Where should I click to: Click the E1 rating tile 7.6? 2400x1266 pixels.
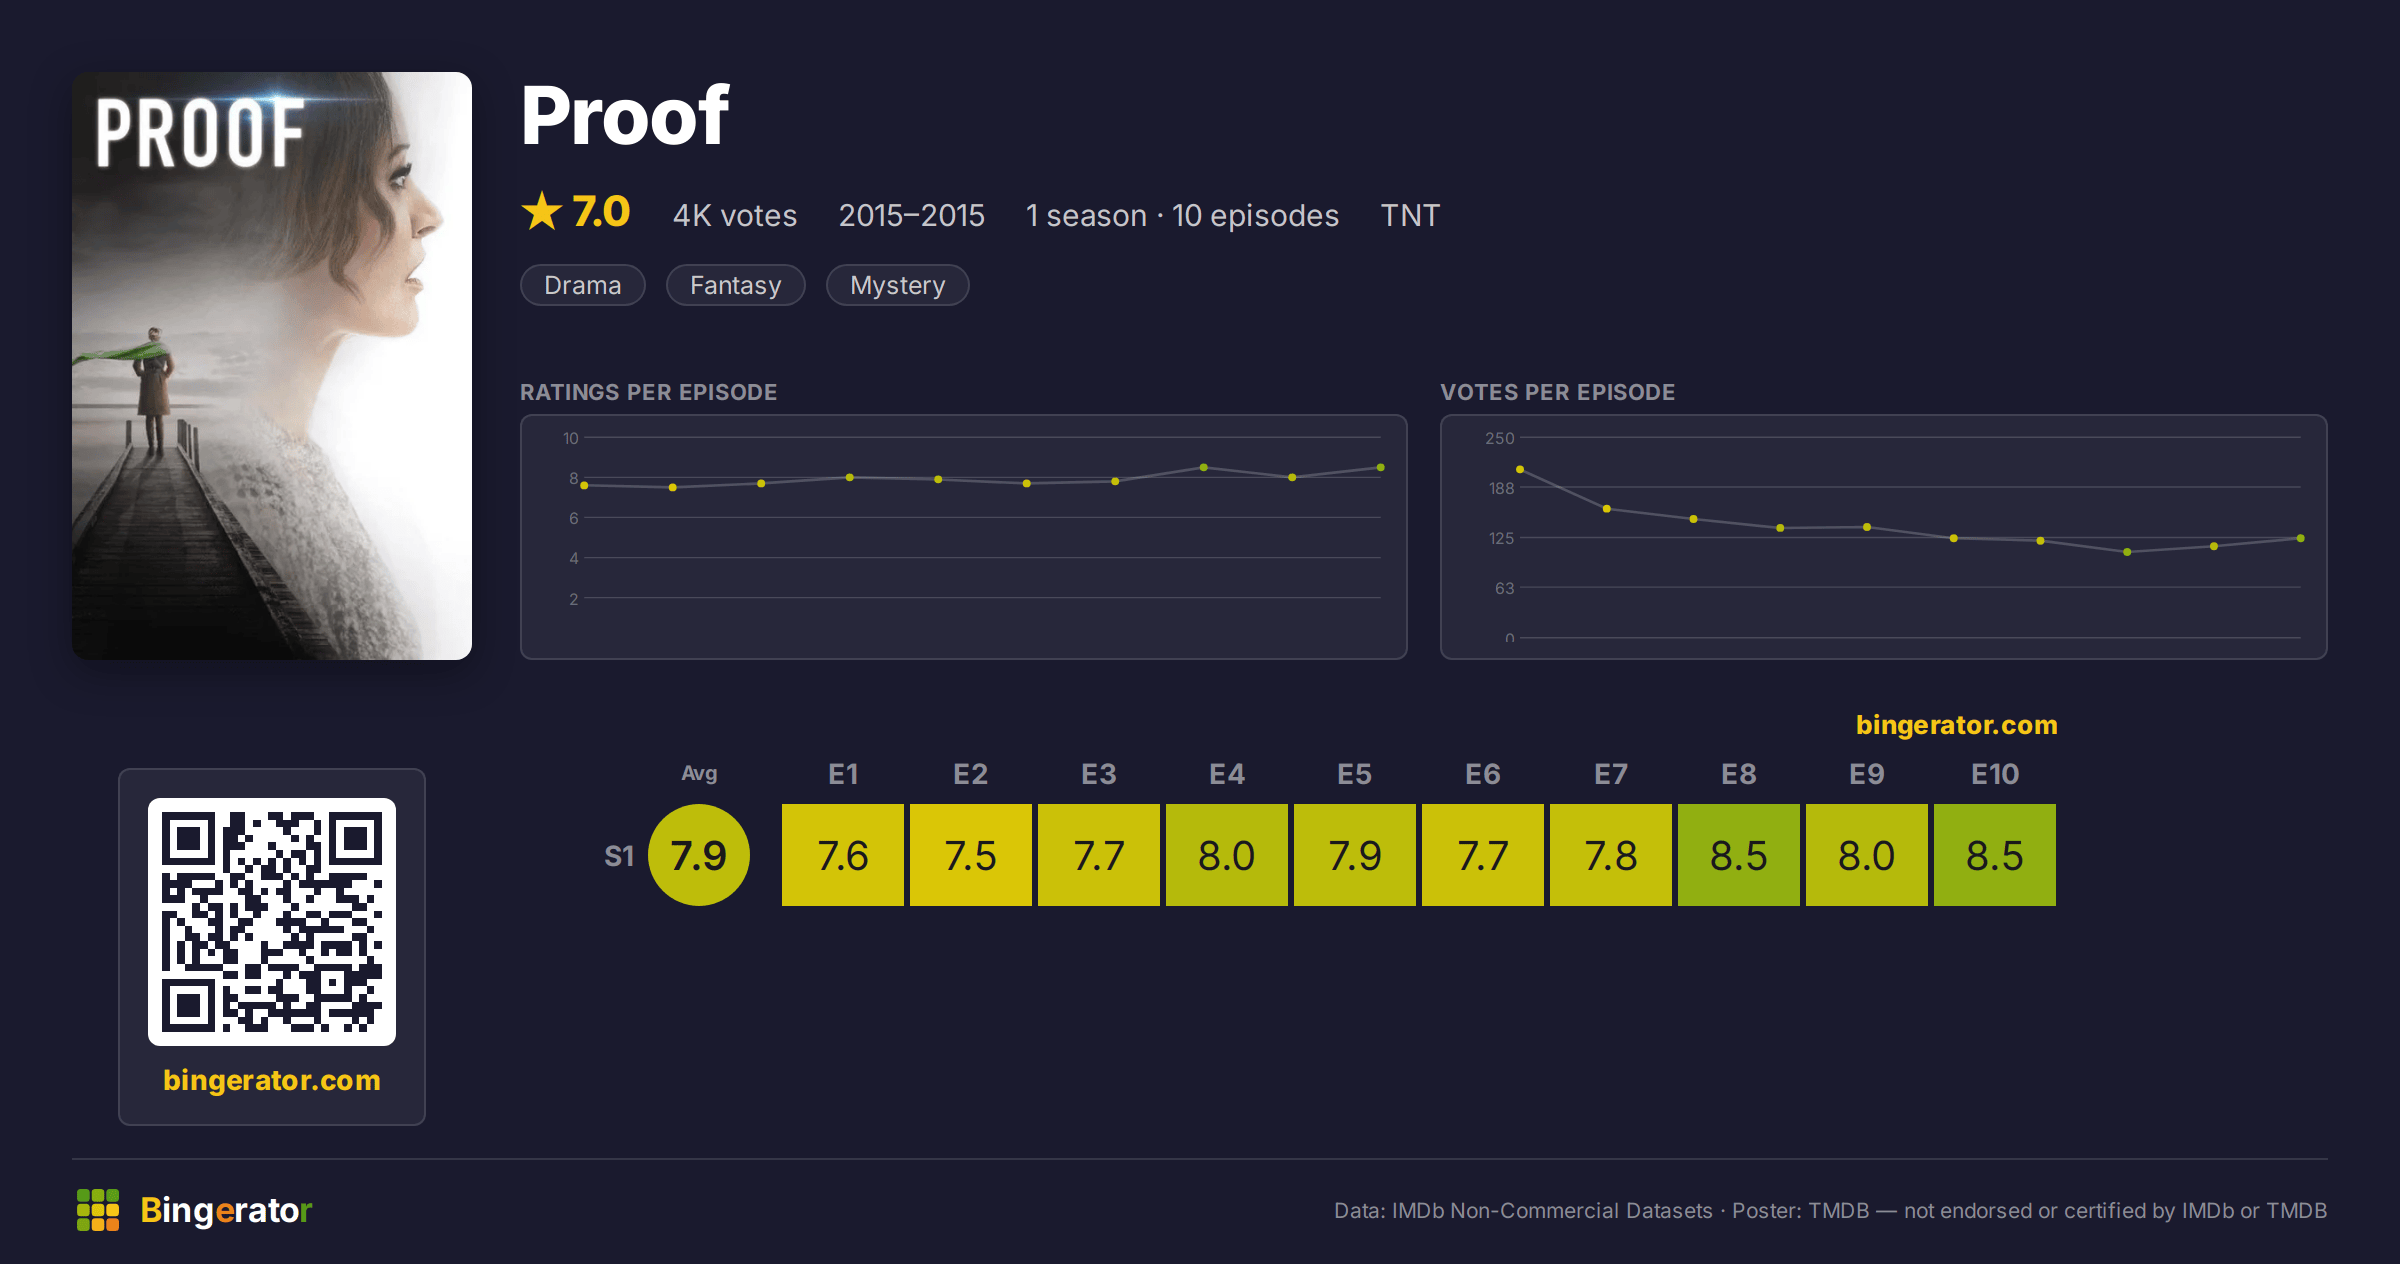click(x=843, y=855)
